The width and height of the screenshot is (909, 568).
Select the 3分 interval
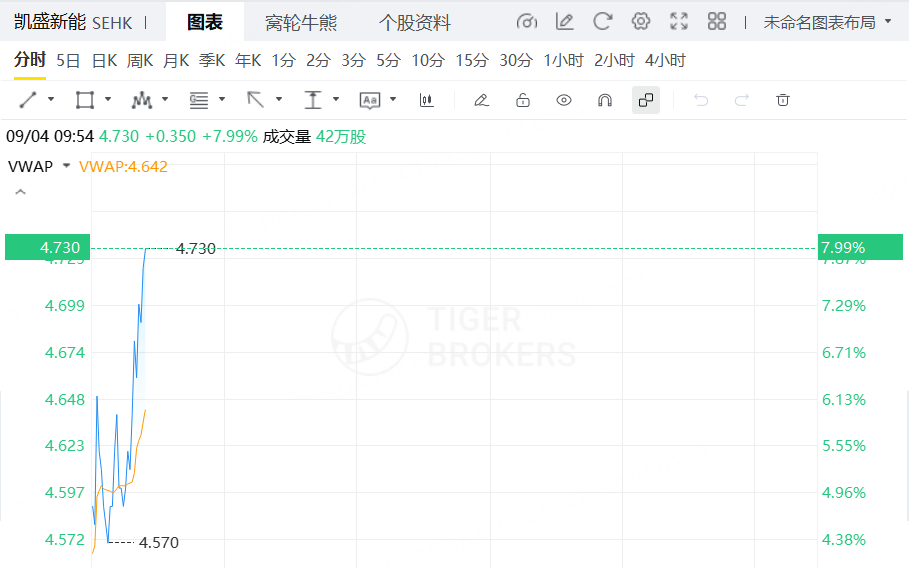353,60
